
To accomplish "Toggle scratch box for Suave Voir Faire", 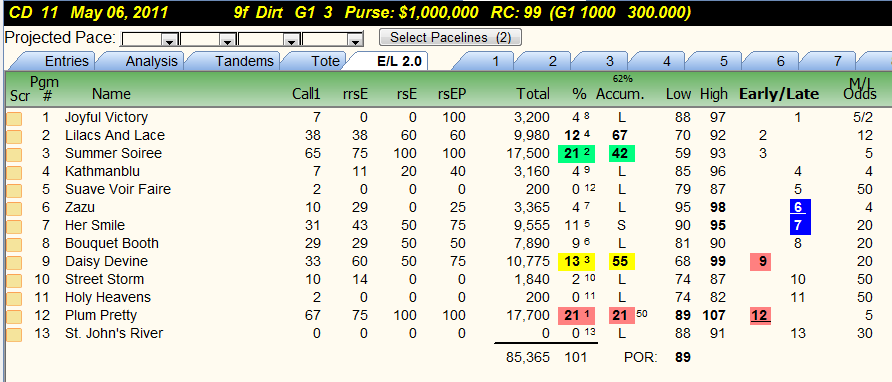I will [14, 190].
